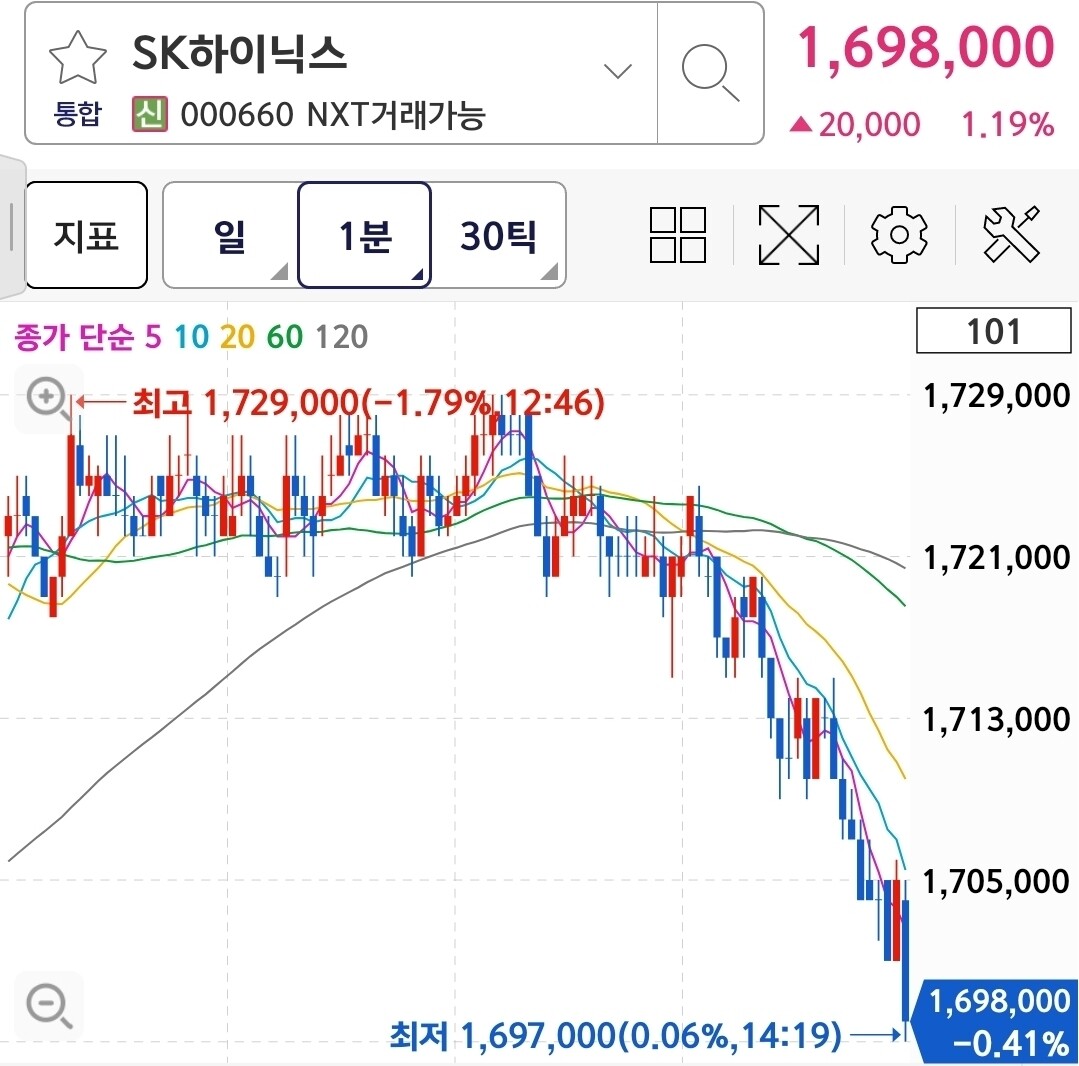Pull out the left side panel handle

click(12, 227)
